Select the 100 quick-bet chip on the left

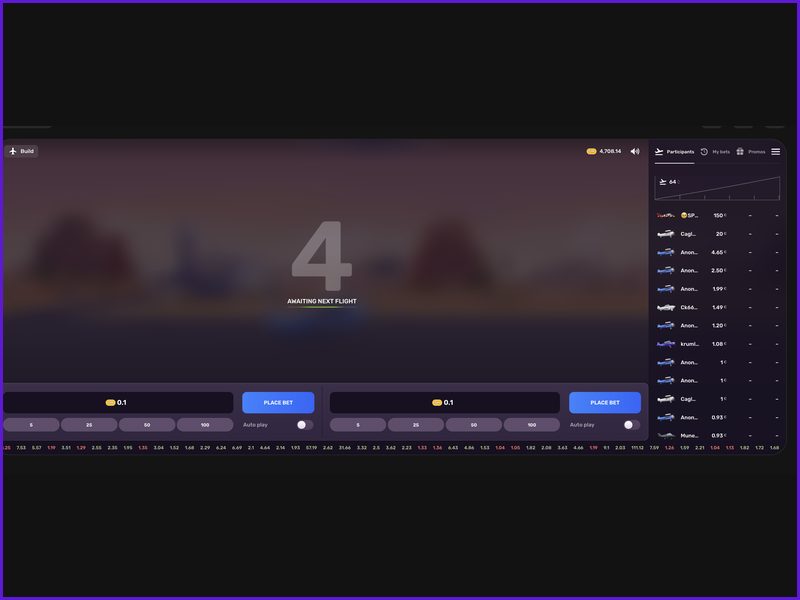205,424
